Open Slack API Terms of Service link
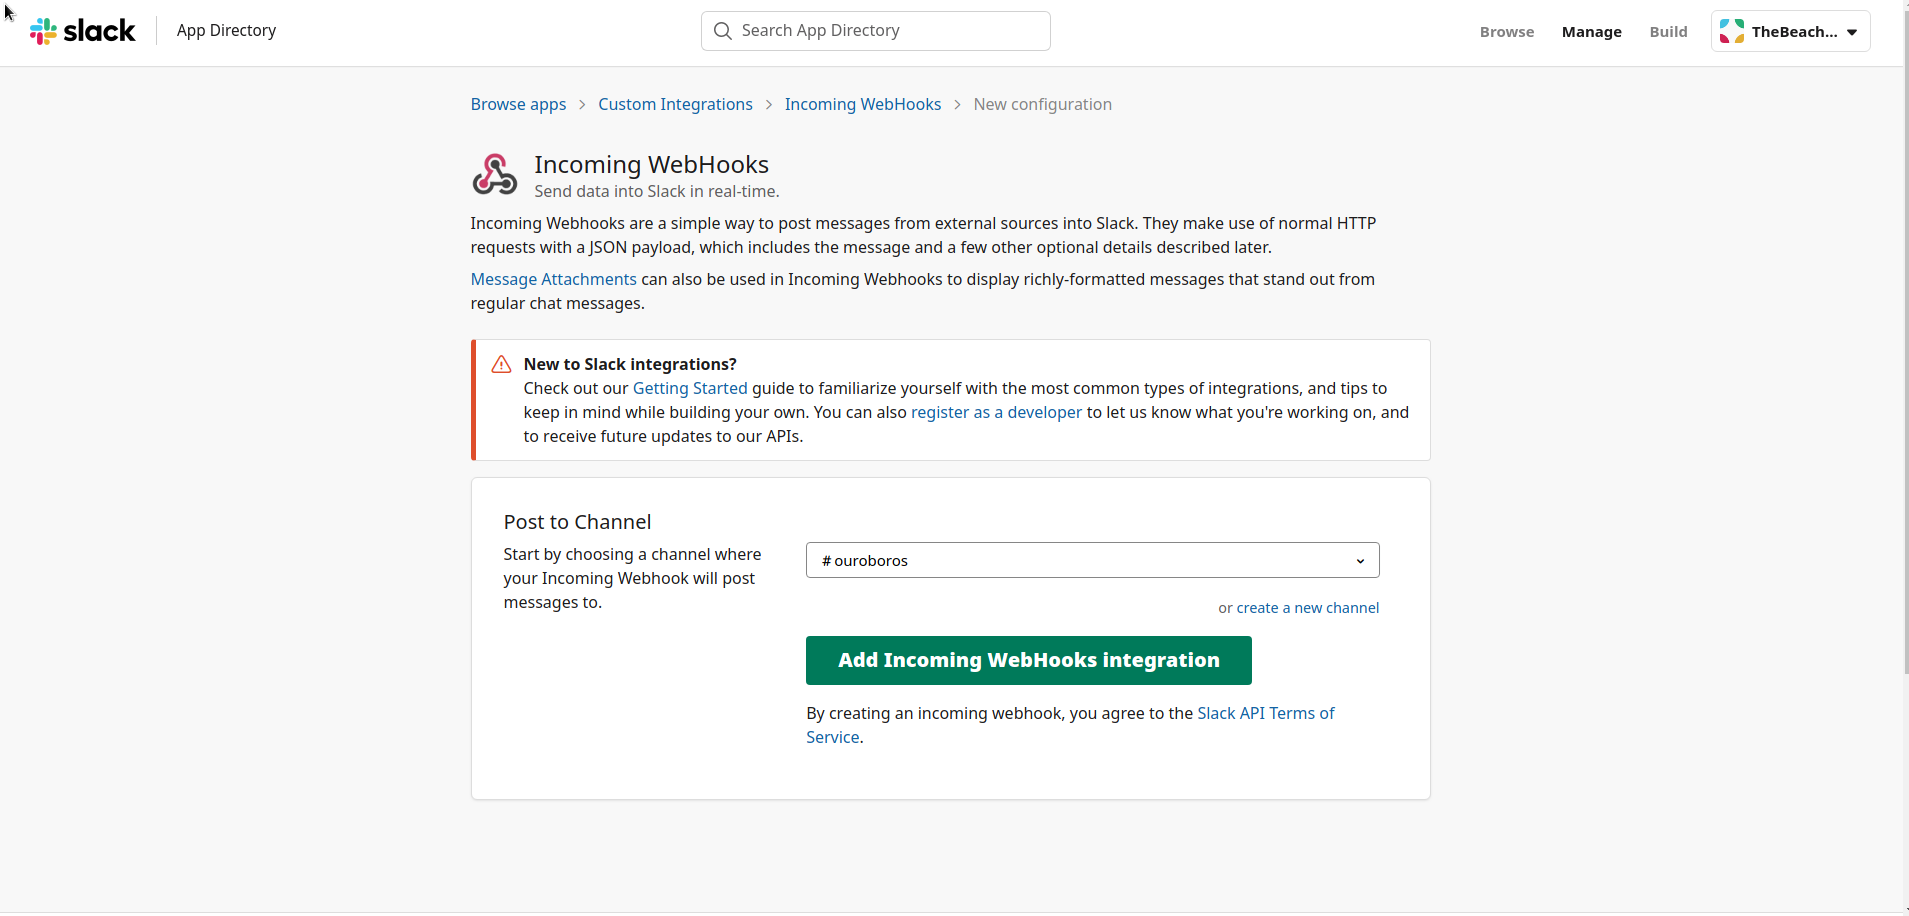This screenshot has height=916, width=1909. 1265,713
